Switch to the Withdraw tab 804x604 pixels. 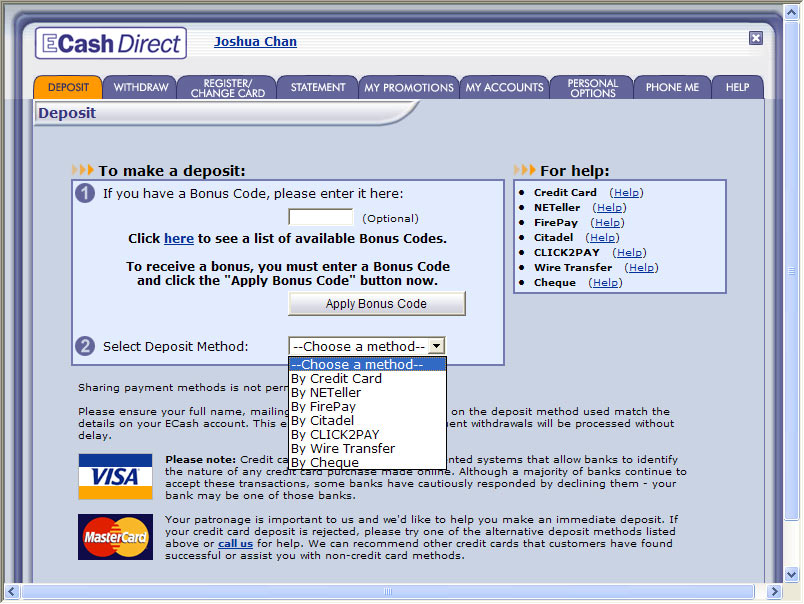tap(140, 88)
